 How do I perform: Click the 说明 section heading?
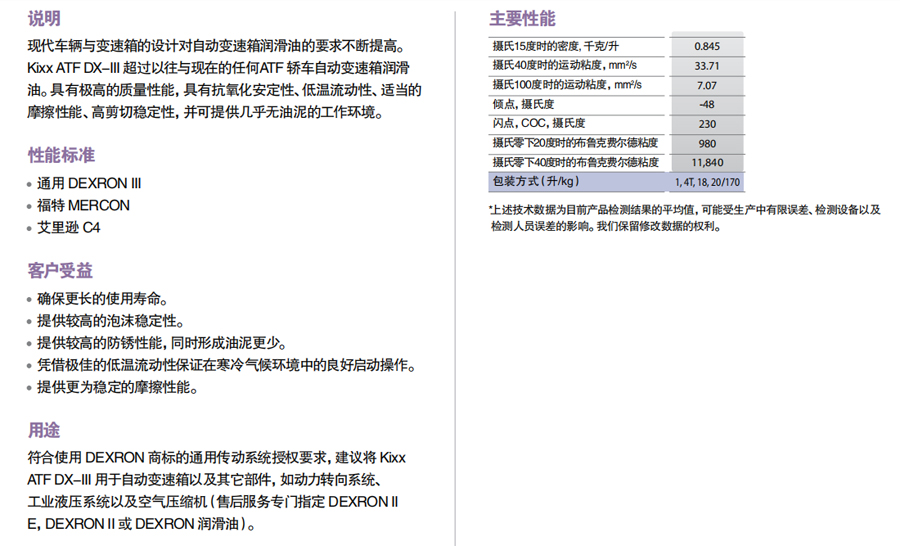[x=44, y=19]
